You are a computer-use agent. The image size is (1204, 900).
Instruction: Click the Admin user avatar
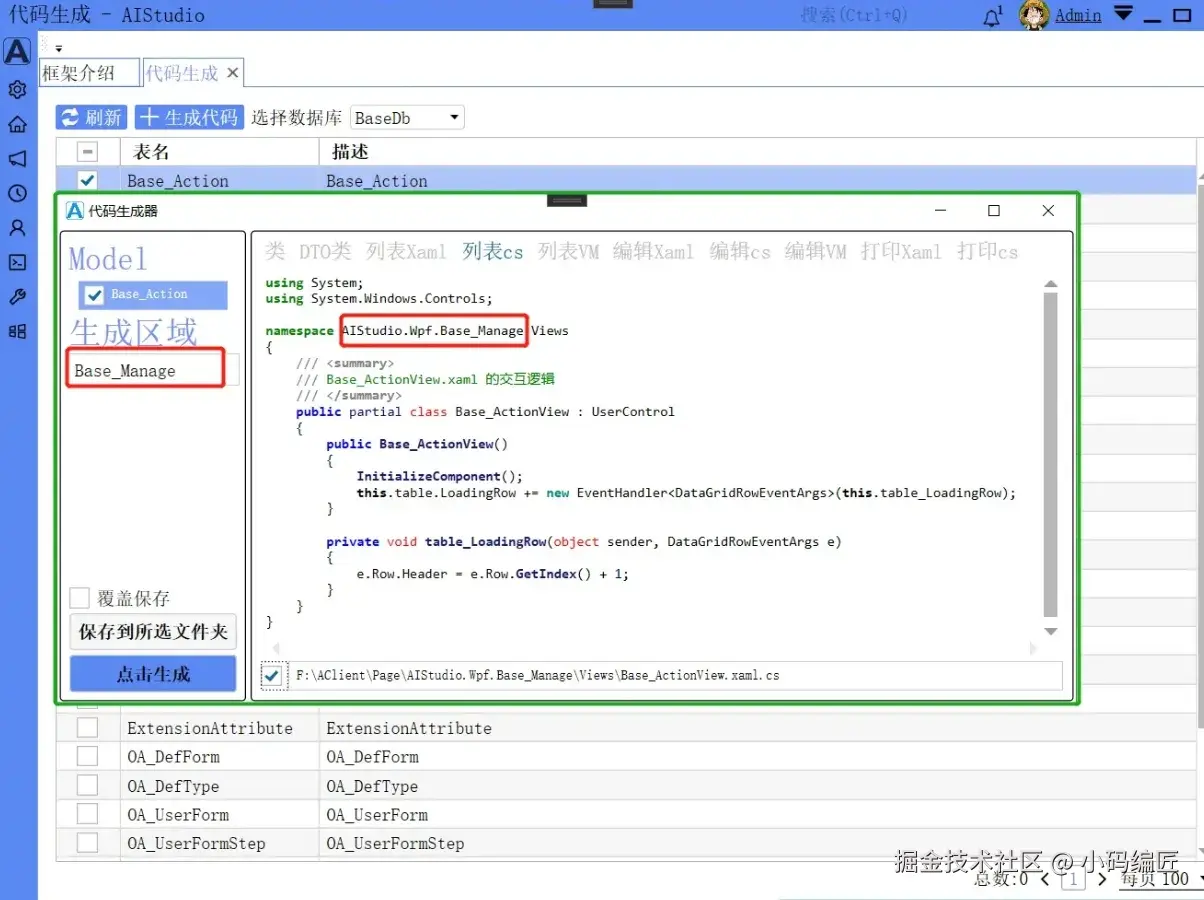tap(1034, 15)
